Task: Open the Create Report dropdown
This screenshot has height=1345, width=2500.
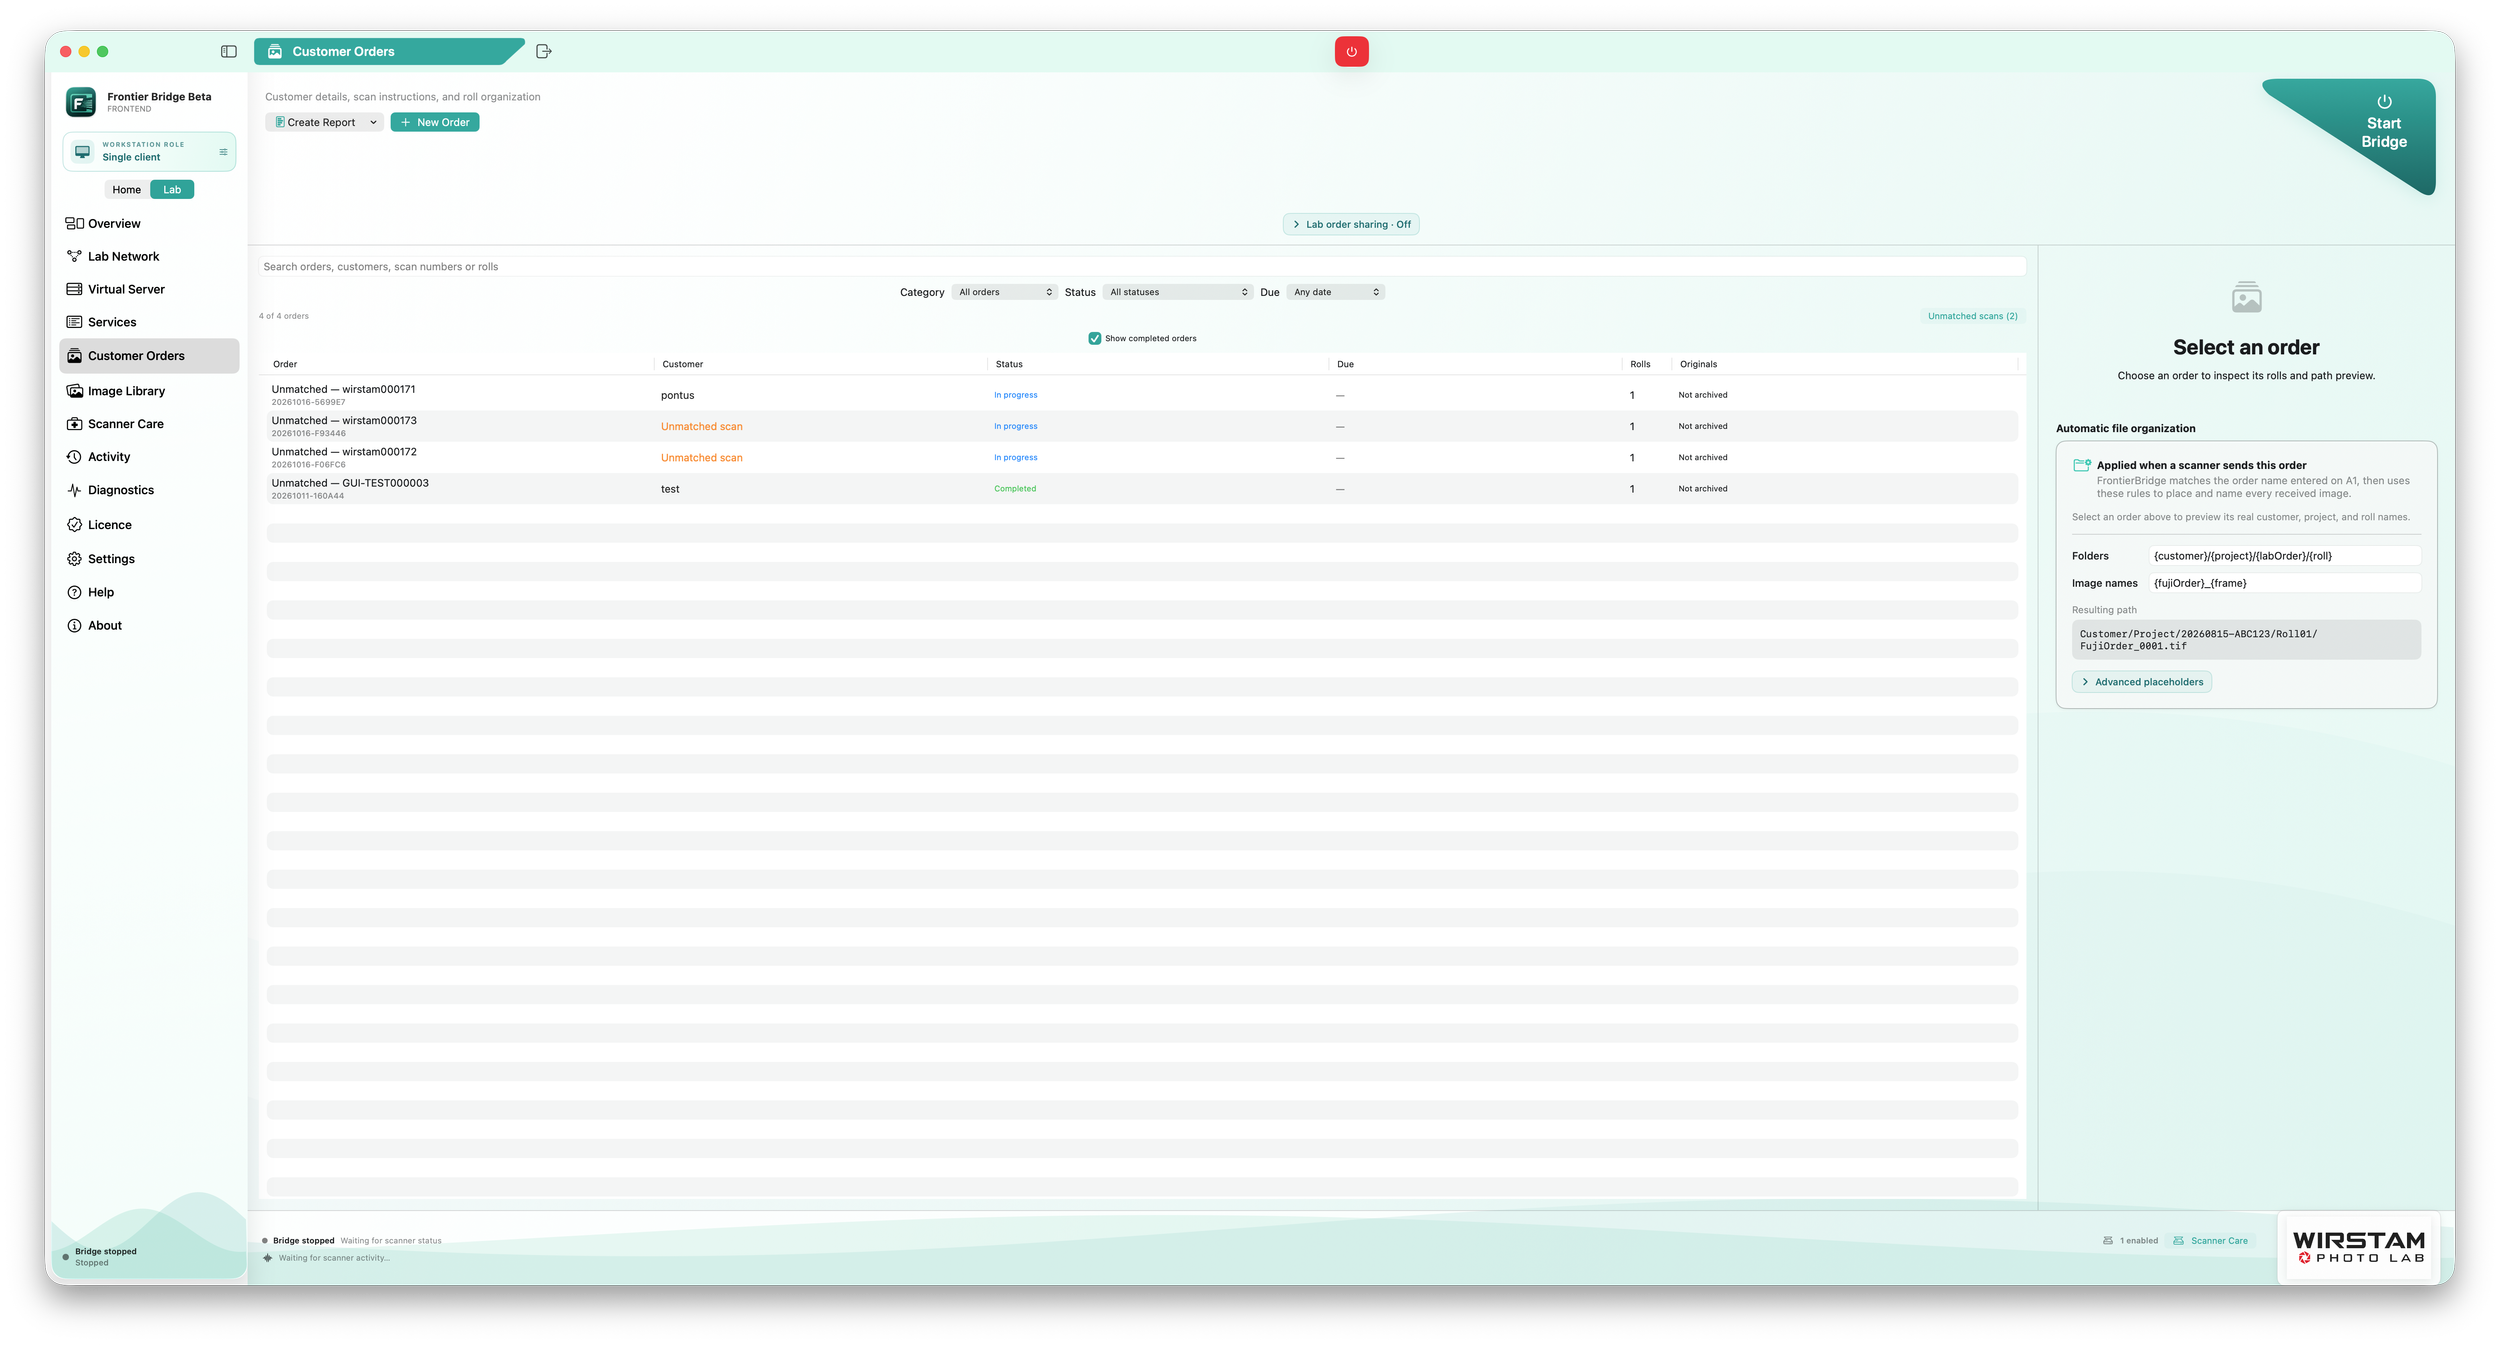Action: 324,122
